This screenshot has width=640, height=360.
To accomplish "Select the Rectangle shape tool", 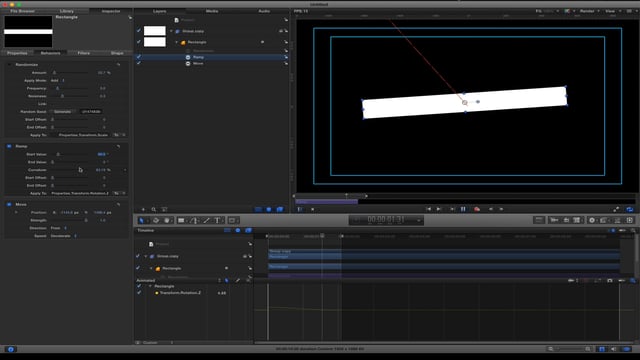I will pyautogui.click(x=181, y=220).
